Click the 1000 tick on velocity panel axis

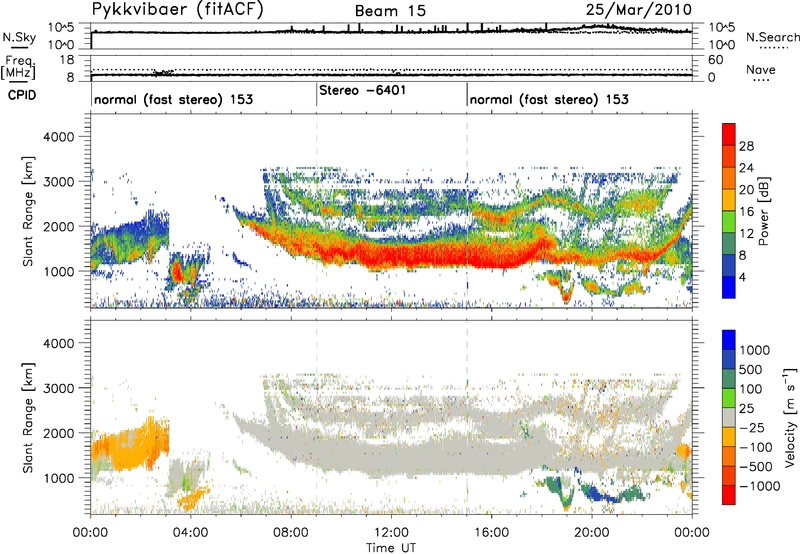[x=58, y=478]
